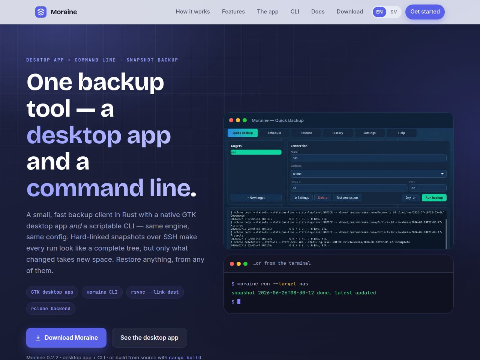Select the History tab in the app preview

coord(338,133)
